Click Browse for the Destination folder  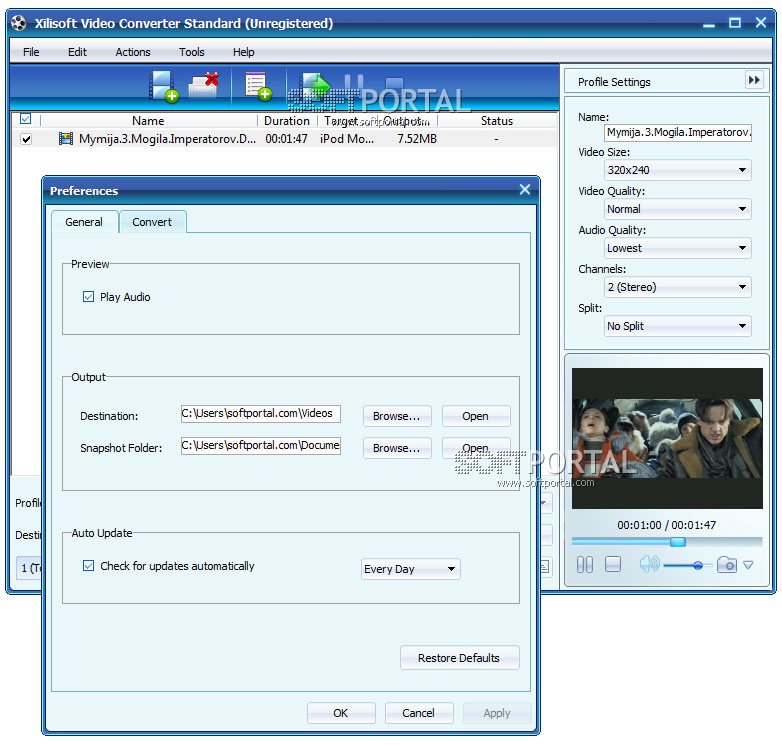(x=397, y=416)
